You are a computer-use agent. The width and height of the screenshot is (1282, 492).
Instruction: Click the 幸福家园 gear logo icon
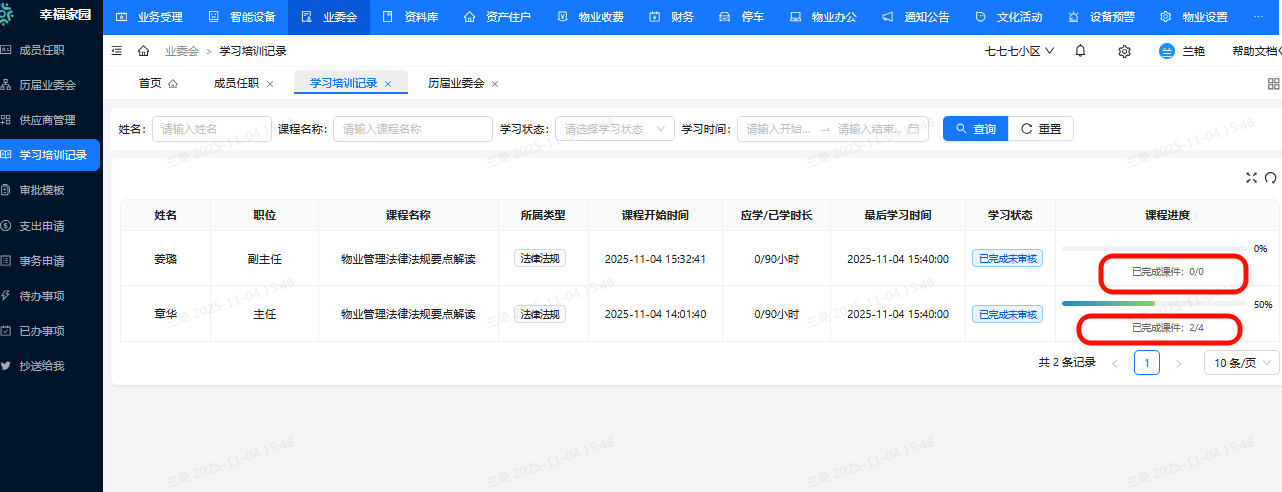(x=7, y=15)
